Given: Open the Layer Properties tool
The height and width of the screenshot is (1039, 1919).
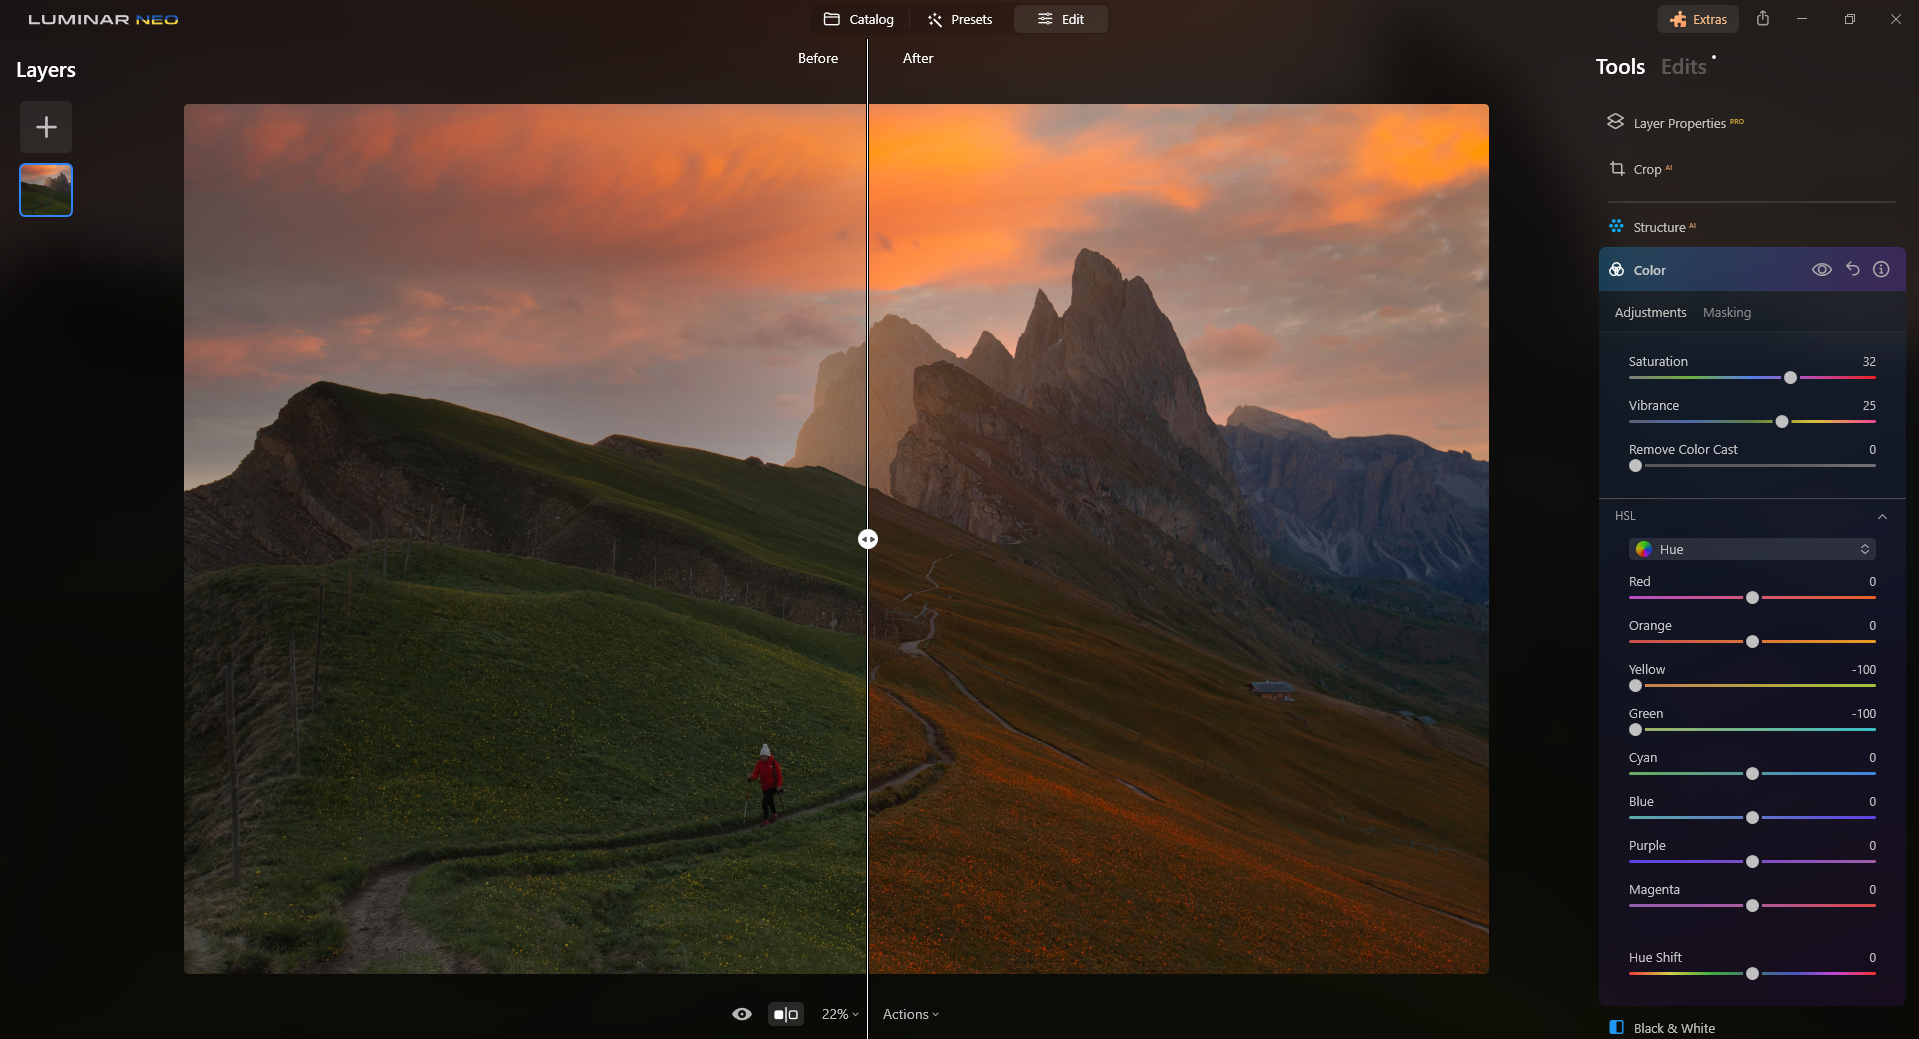Looking at the screenshot, I should [x=1678, y=123].
